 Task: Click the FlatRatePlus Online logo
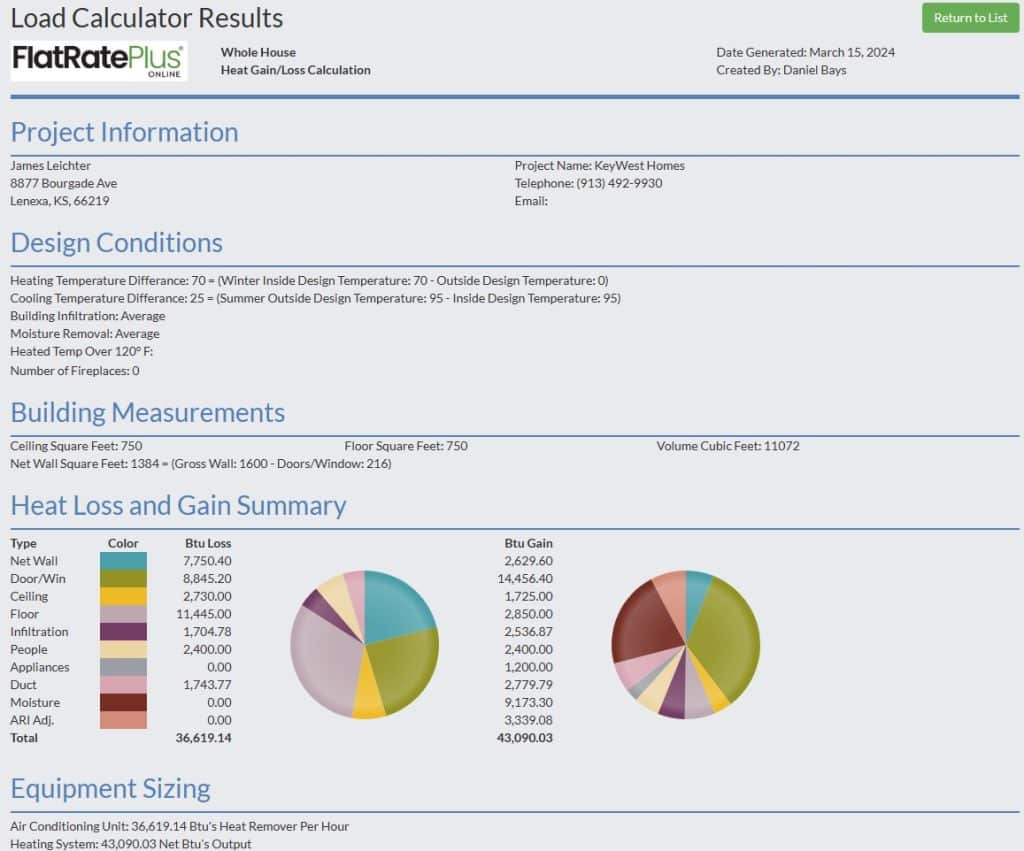pyautogui.click(x=98, y=61)
